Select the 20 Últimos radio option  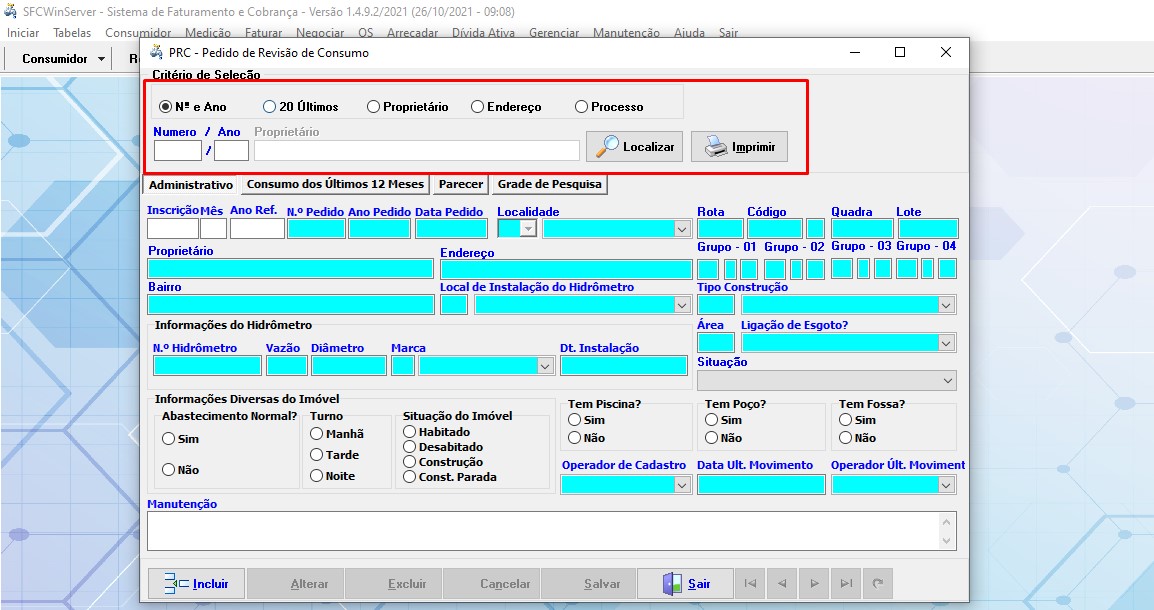[269, 107]
